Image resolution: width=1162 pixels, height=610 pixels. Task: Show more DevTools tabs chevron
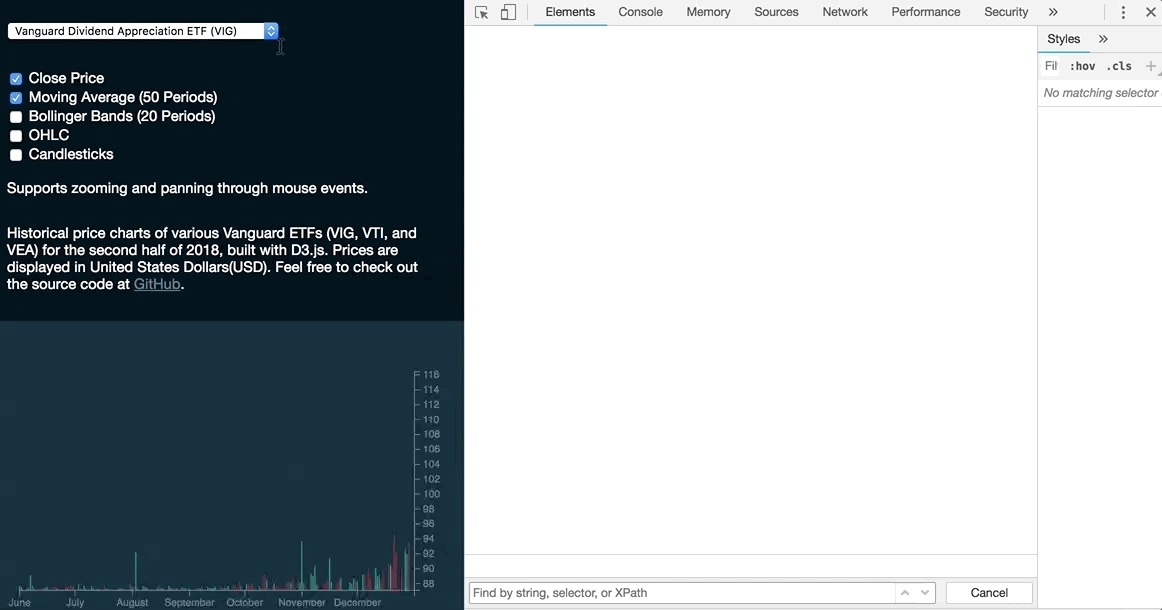click(x=1053, y=13)
